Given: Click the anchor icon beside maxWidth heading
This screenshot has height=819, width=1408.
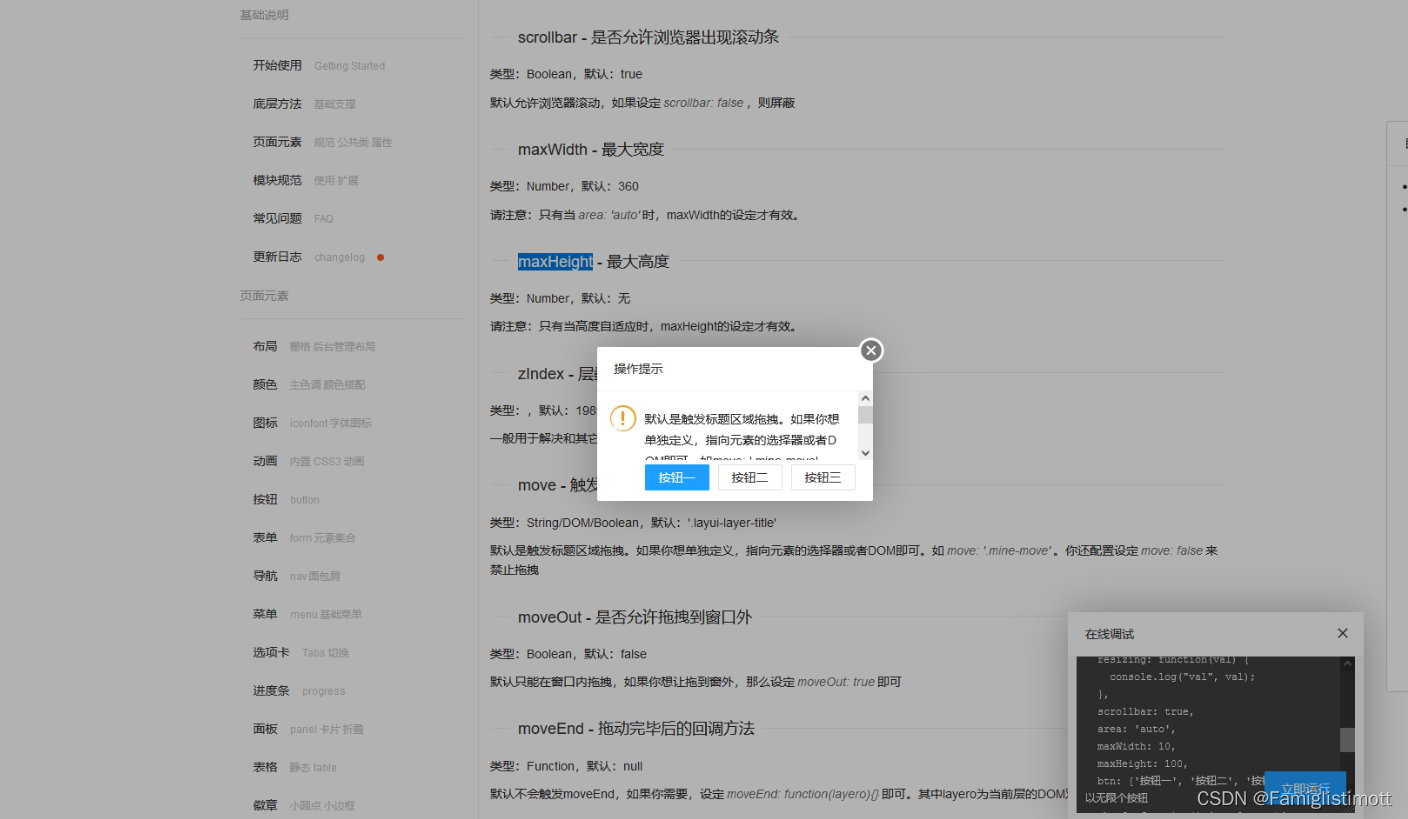Looking at the screenshot, I should 500,149.
